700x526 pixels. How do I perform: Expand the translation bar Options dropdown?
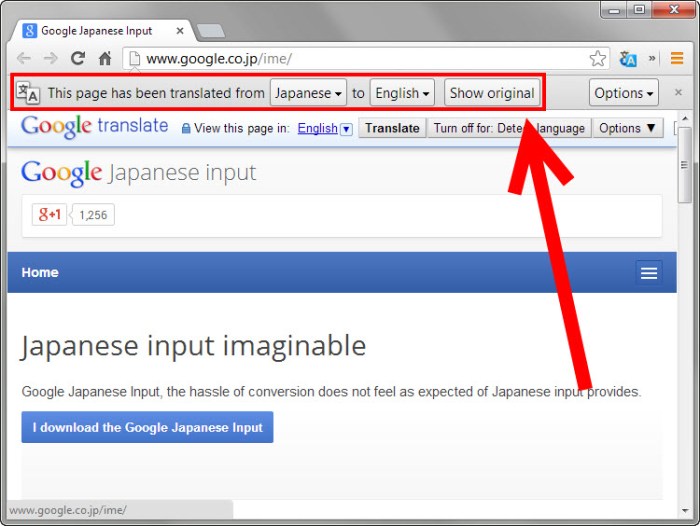[x=623, y=93]
